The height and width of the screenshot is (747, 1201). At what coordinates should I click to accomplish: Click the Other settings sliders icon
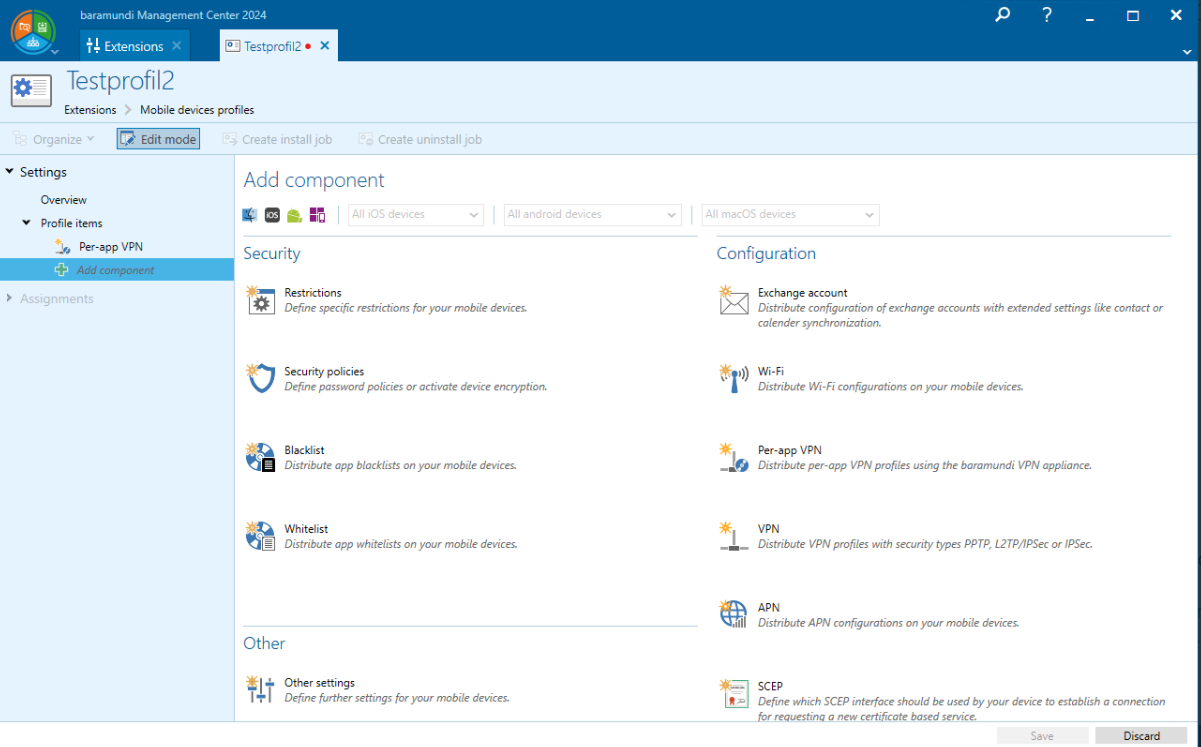click(260, 689)
